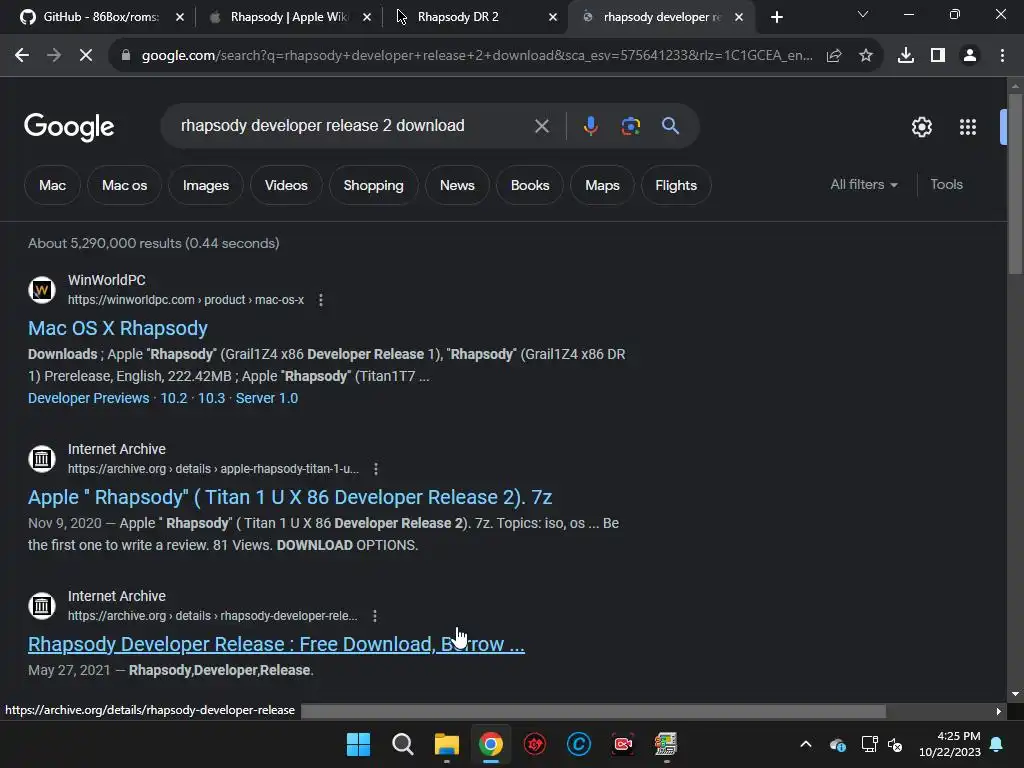
Task: Filter results by the Mac os chip
Action: pos(124,185)
